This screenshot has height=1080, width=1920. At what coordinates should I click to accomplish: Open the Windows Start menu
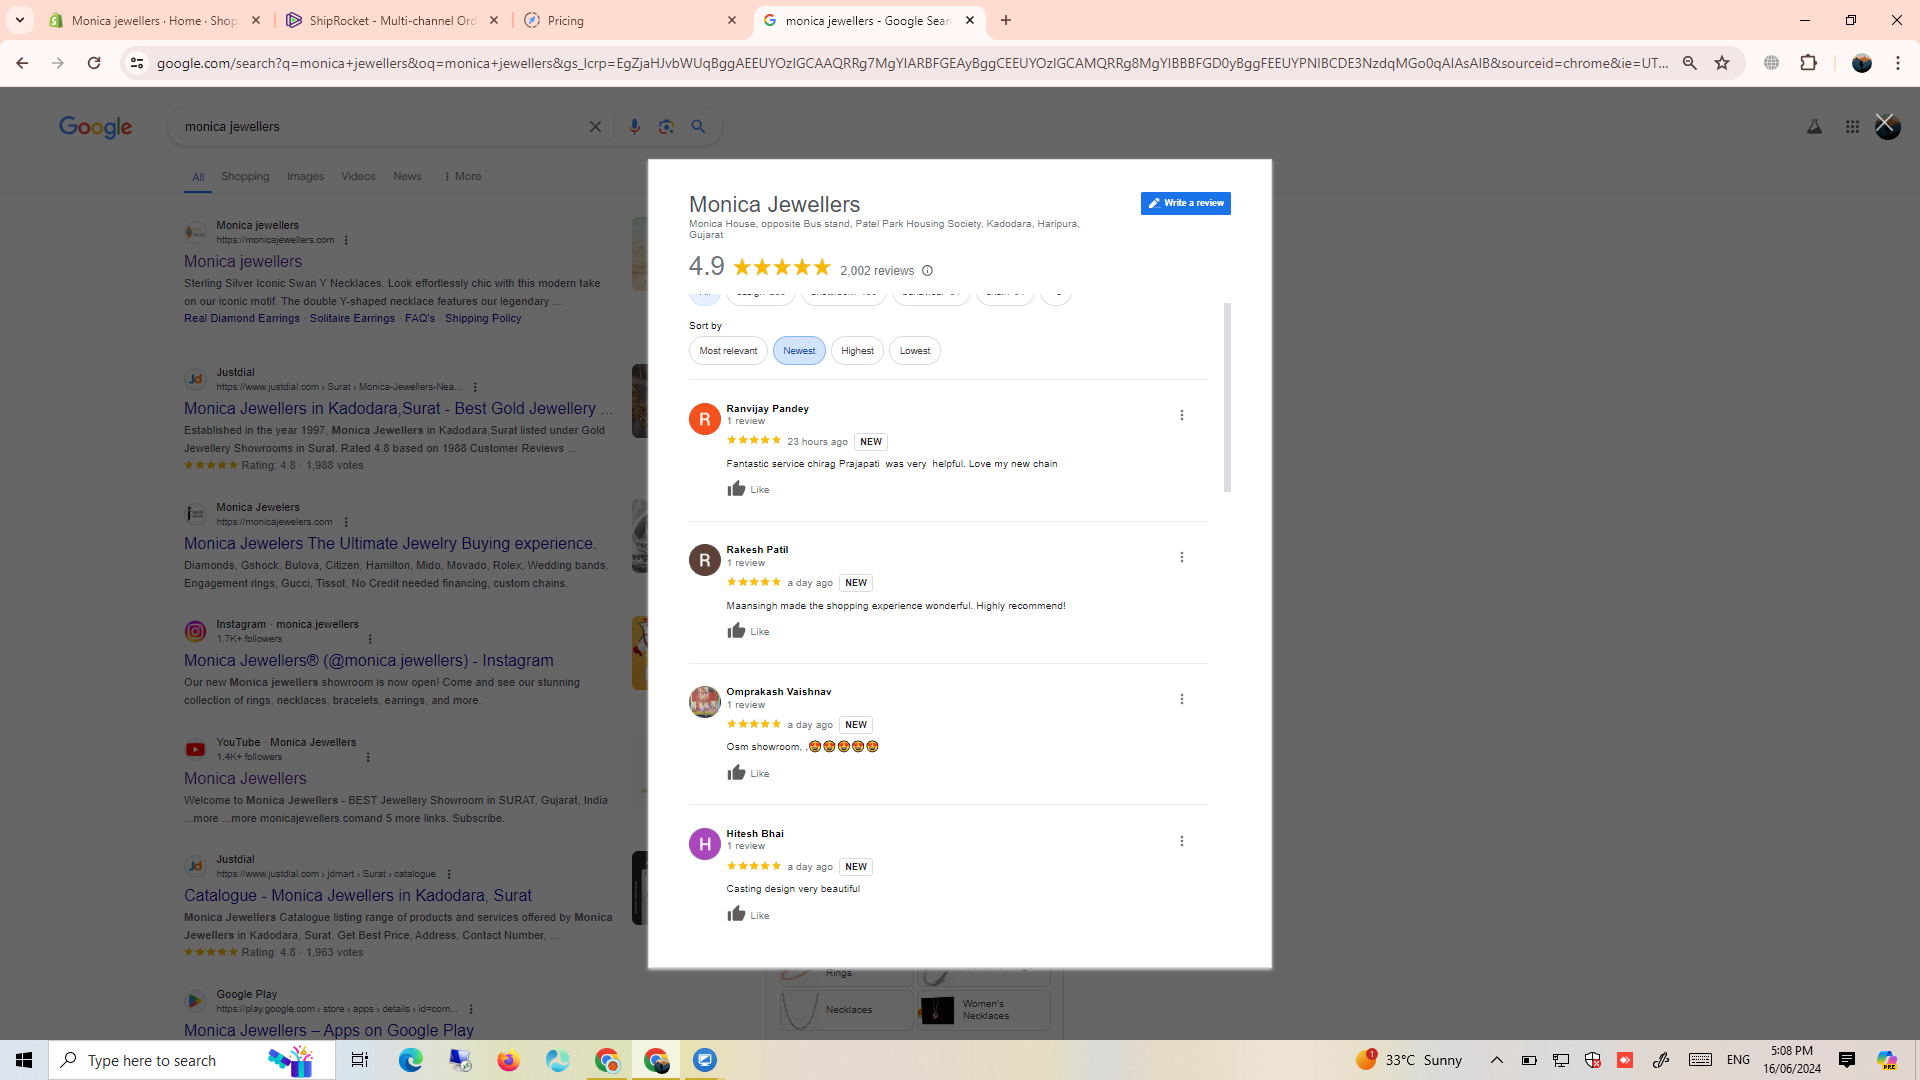point(24,1060)
